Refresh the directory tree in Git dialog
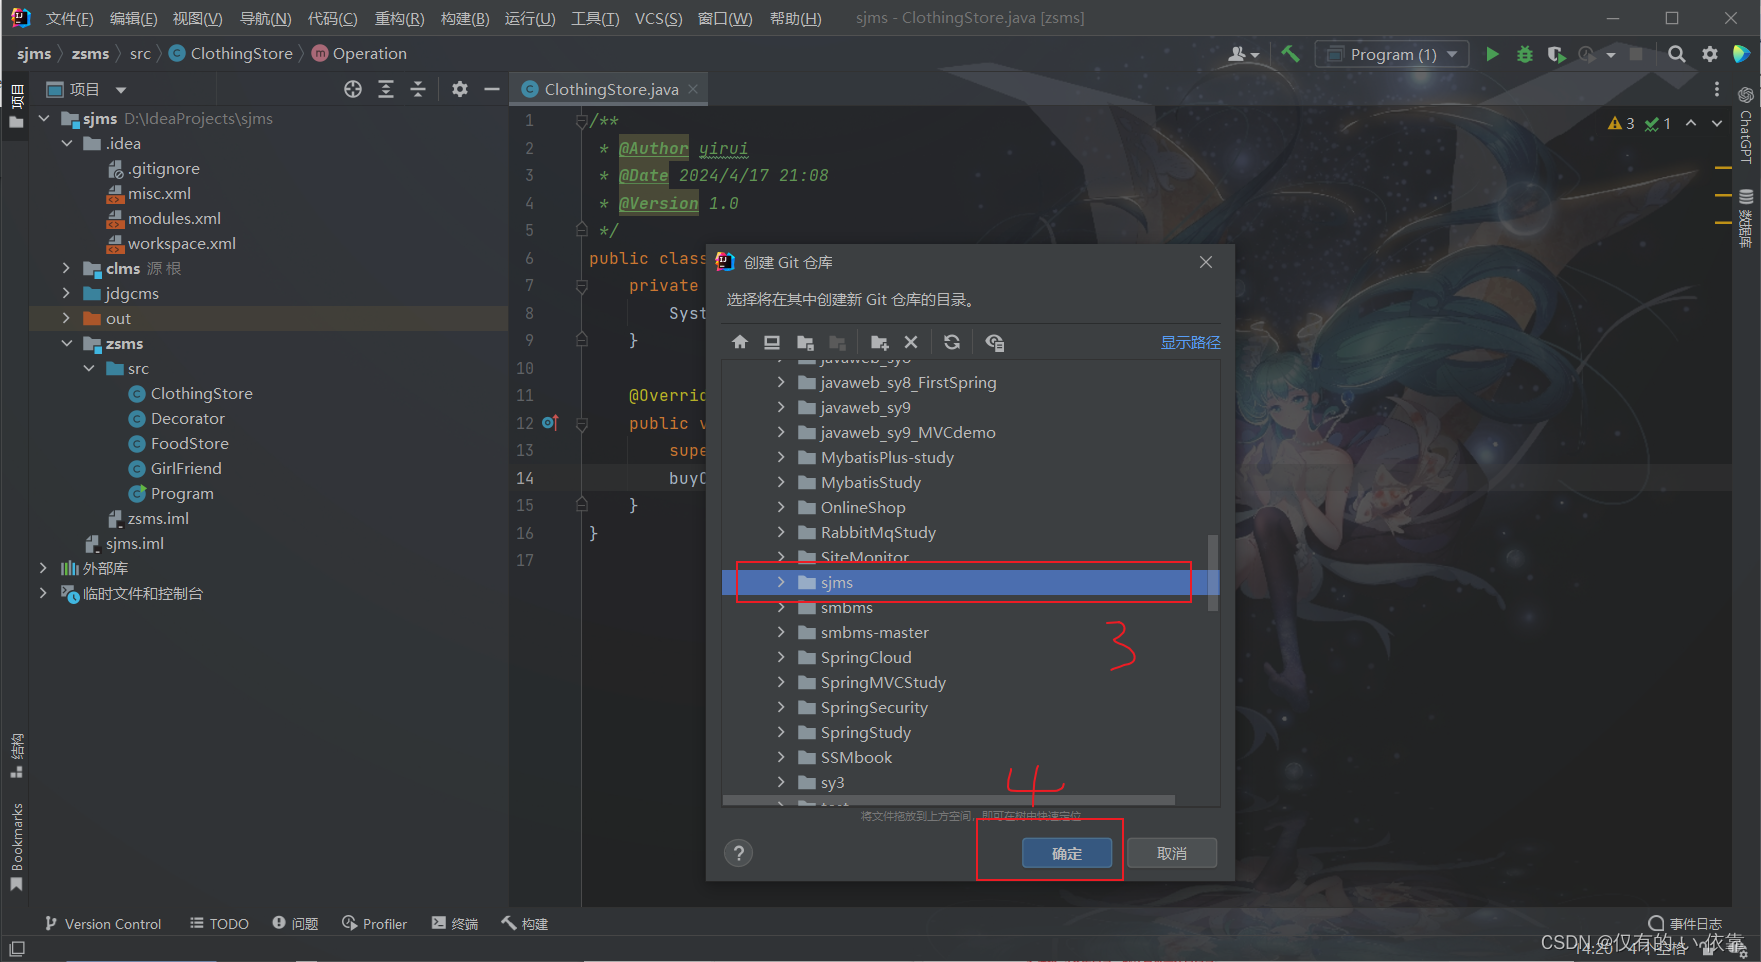The width and height of the screenshot is (1761, 962). (x=952, y=342)
